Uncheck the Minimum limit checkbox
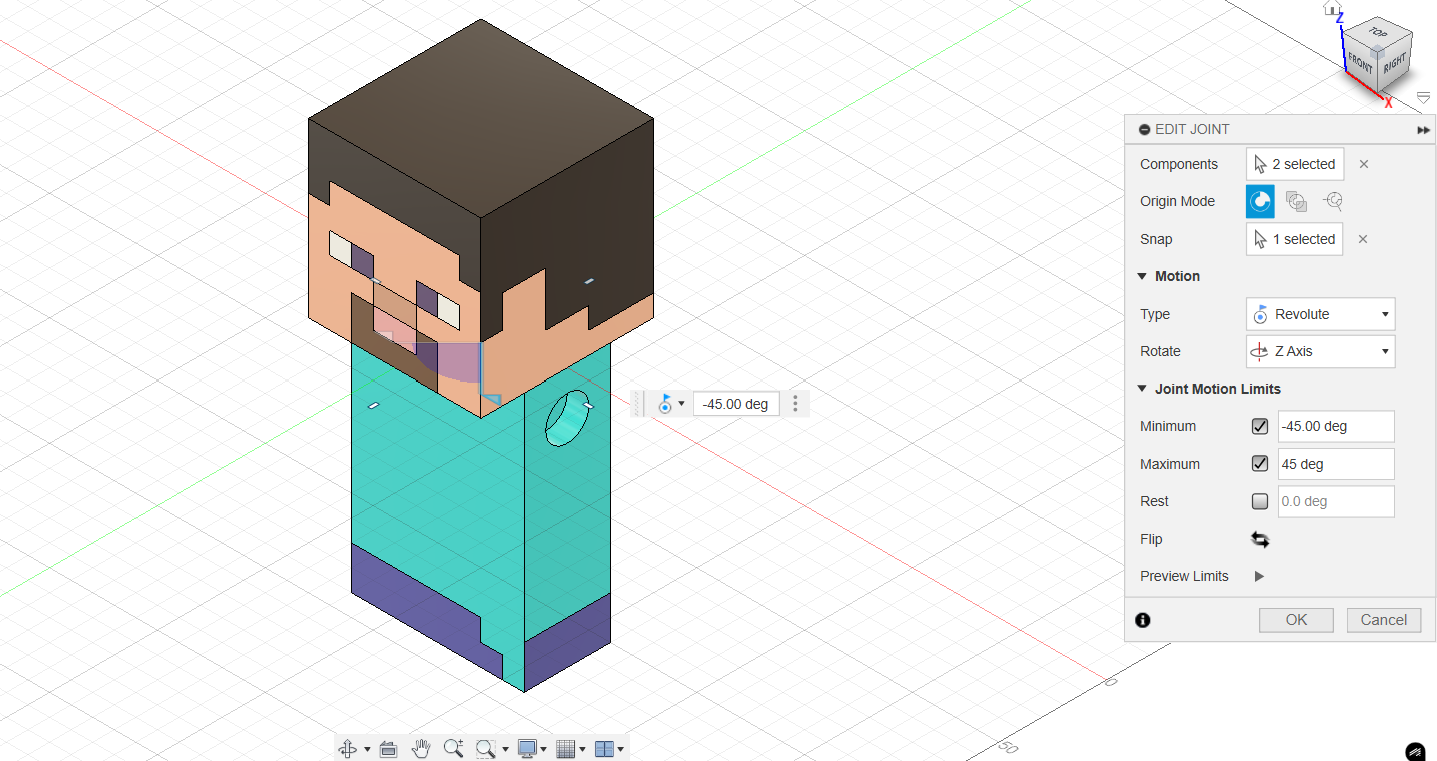 pyautogui.click(x=1260, y=426)
